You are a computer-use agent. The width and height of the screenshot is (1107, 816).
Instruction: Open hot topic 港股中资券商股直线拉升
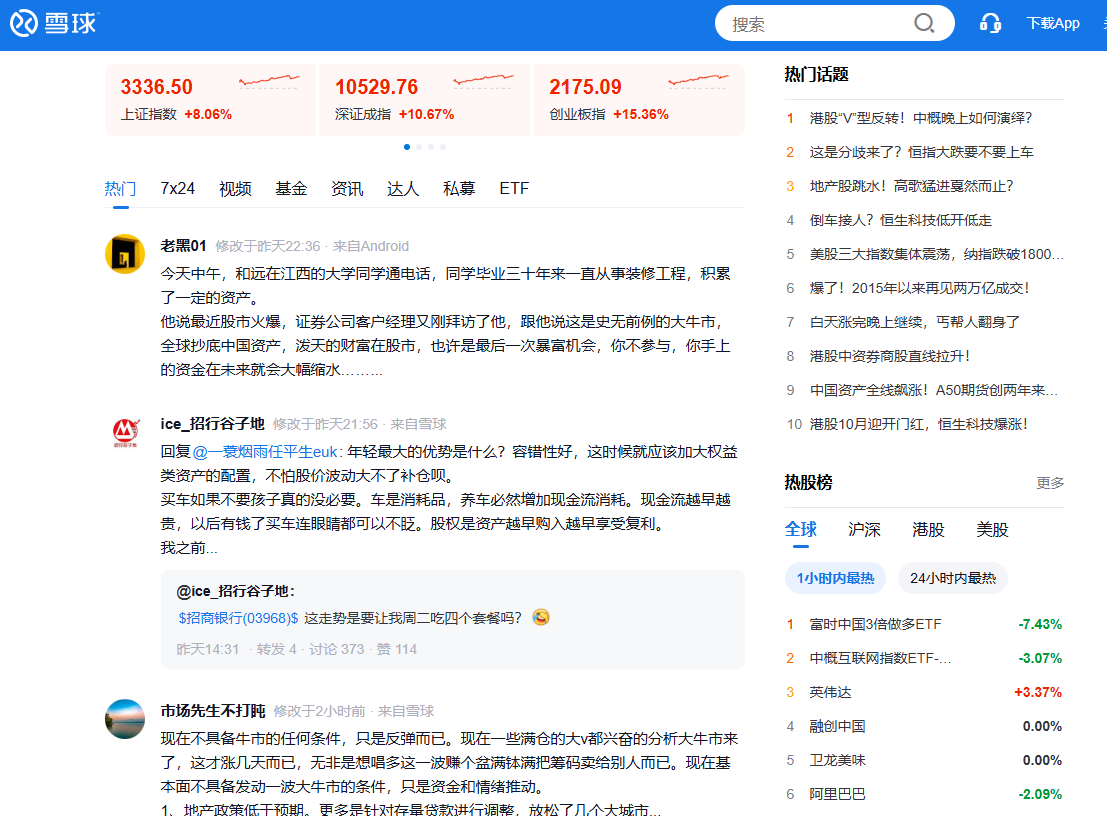tap(890, 356)
